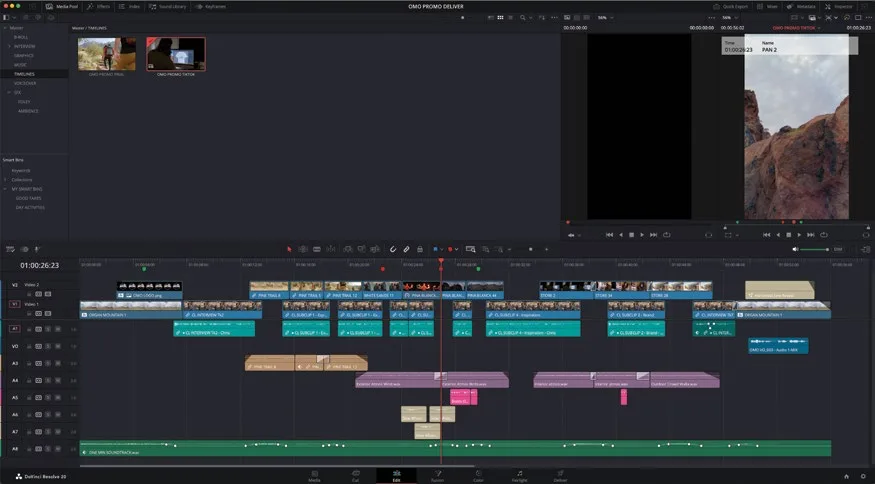The width and height of the screenshot is (875, 484).
Task: Open the Index panel tab
Action: (129, 6)
